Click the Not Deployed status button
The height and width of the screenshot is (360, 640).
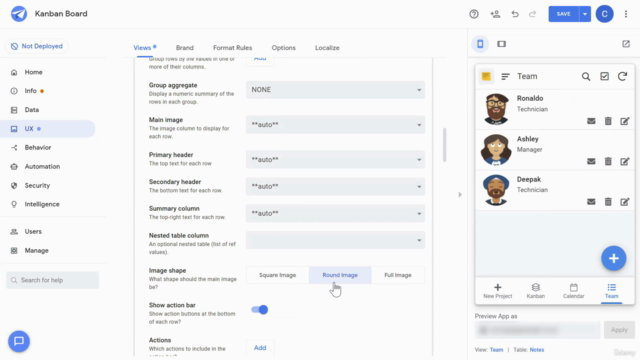(37, 46)
